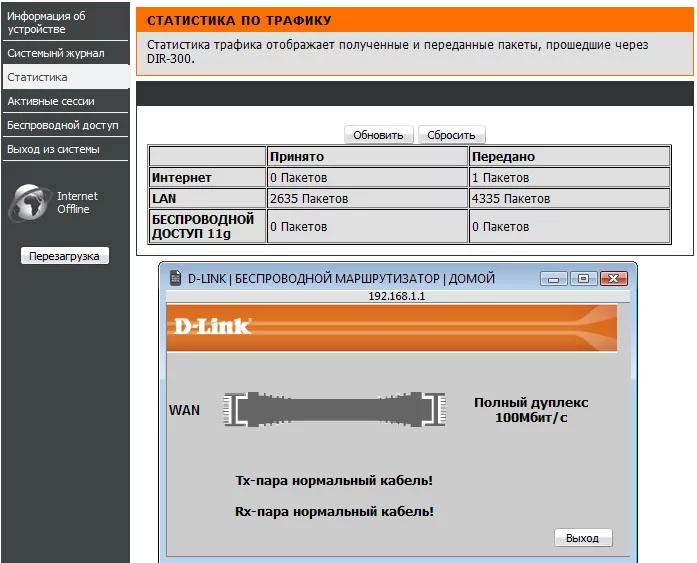Click the БЕСПРОВОДНОЙ ДОСТУП 11g row label
The height and width of the screenshot is (563, 697).
tap(207, 226)
